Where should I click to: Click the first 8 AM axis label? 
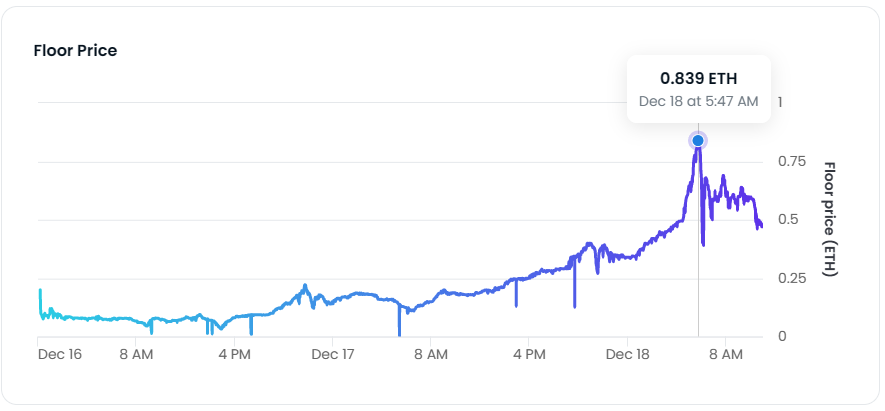tap(135, 355)
